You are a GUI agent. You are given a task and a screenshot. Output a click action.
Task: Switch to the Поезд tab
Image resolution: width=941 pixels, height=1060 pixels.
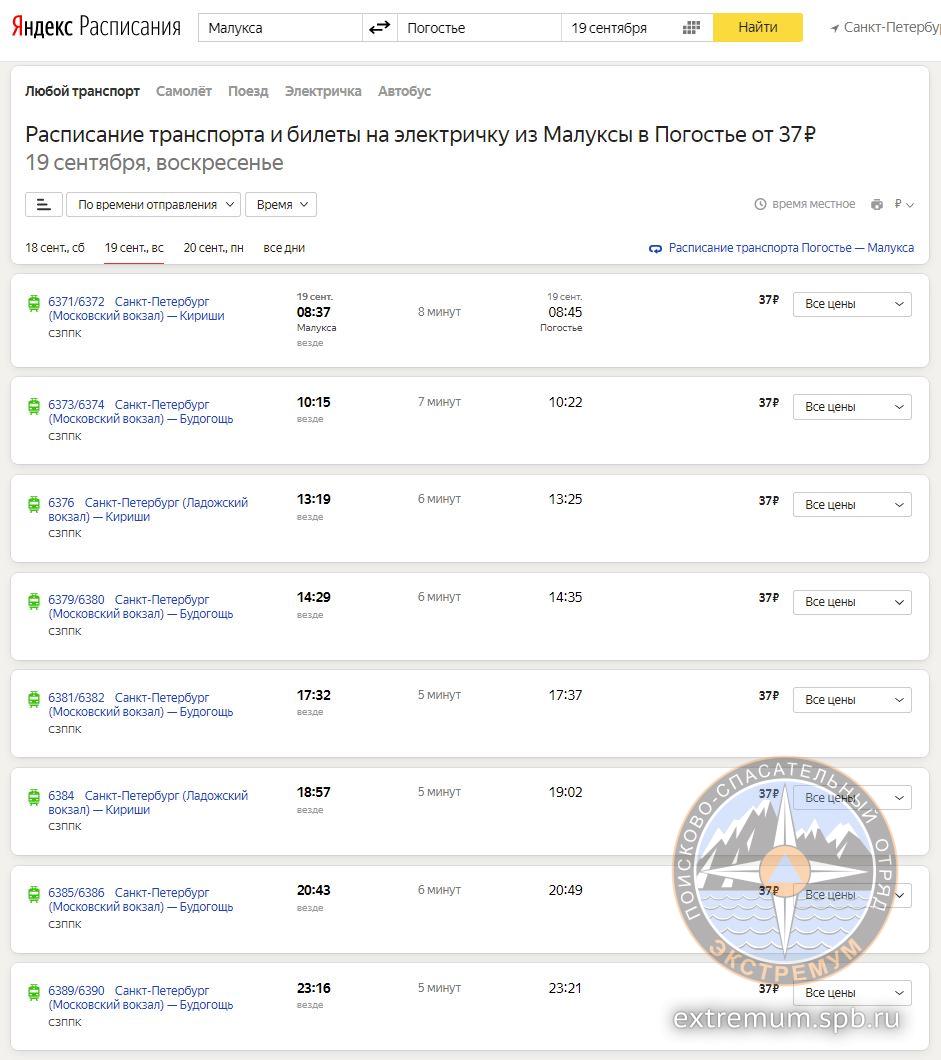(x=248, y=91)
